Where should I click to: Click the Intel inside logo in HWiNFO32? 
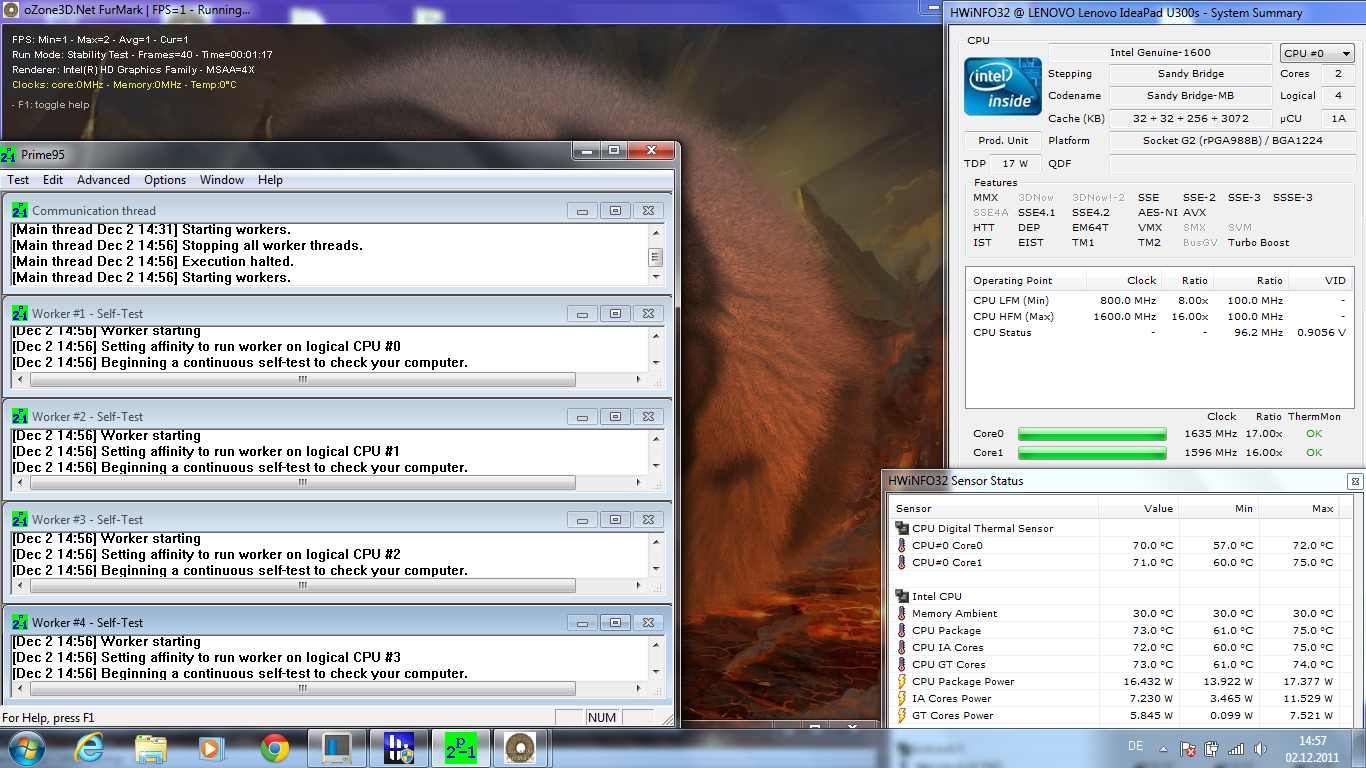point(1003,86)
